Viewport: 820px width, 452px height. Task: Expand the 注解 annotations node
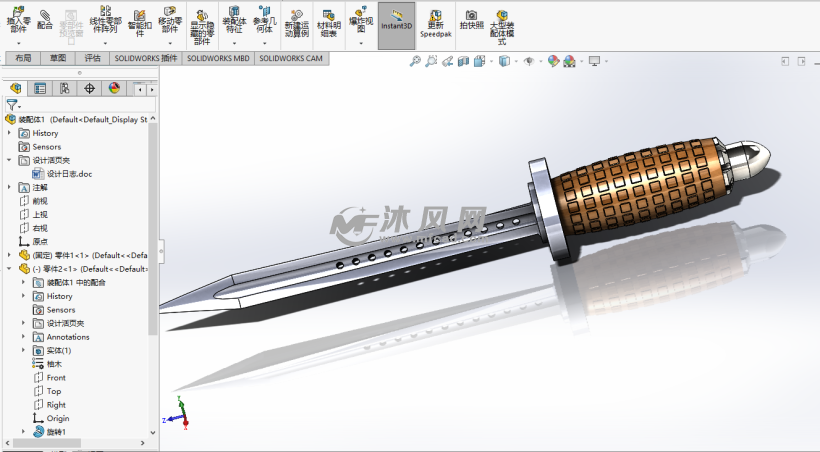pyautogui.click(x=9, y=187)
